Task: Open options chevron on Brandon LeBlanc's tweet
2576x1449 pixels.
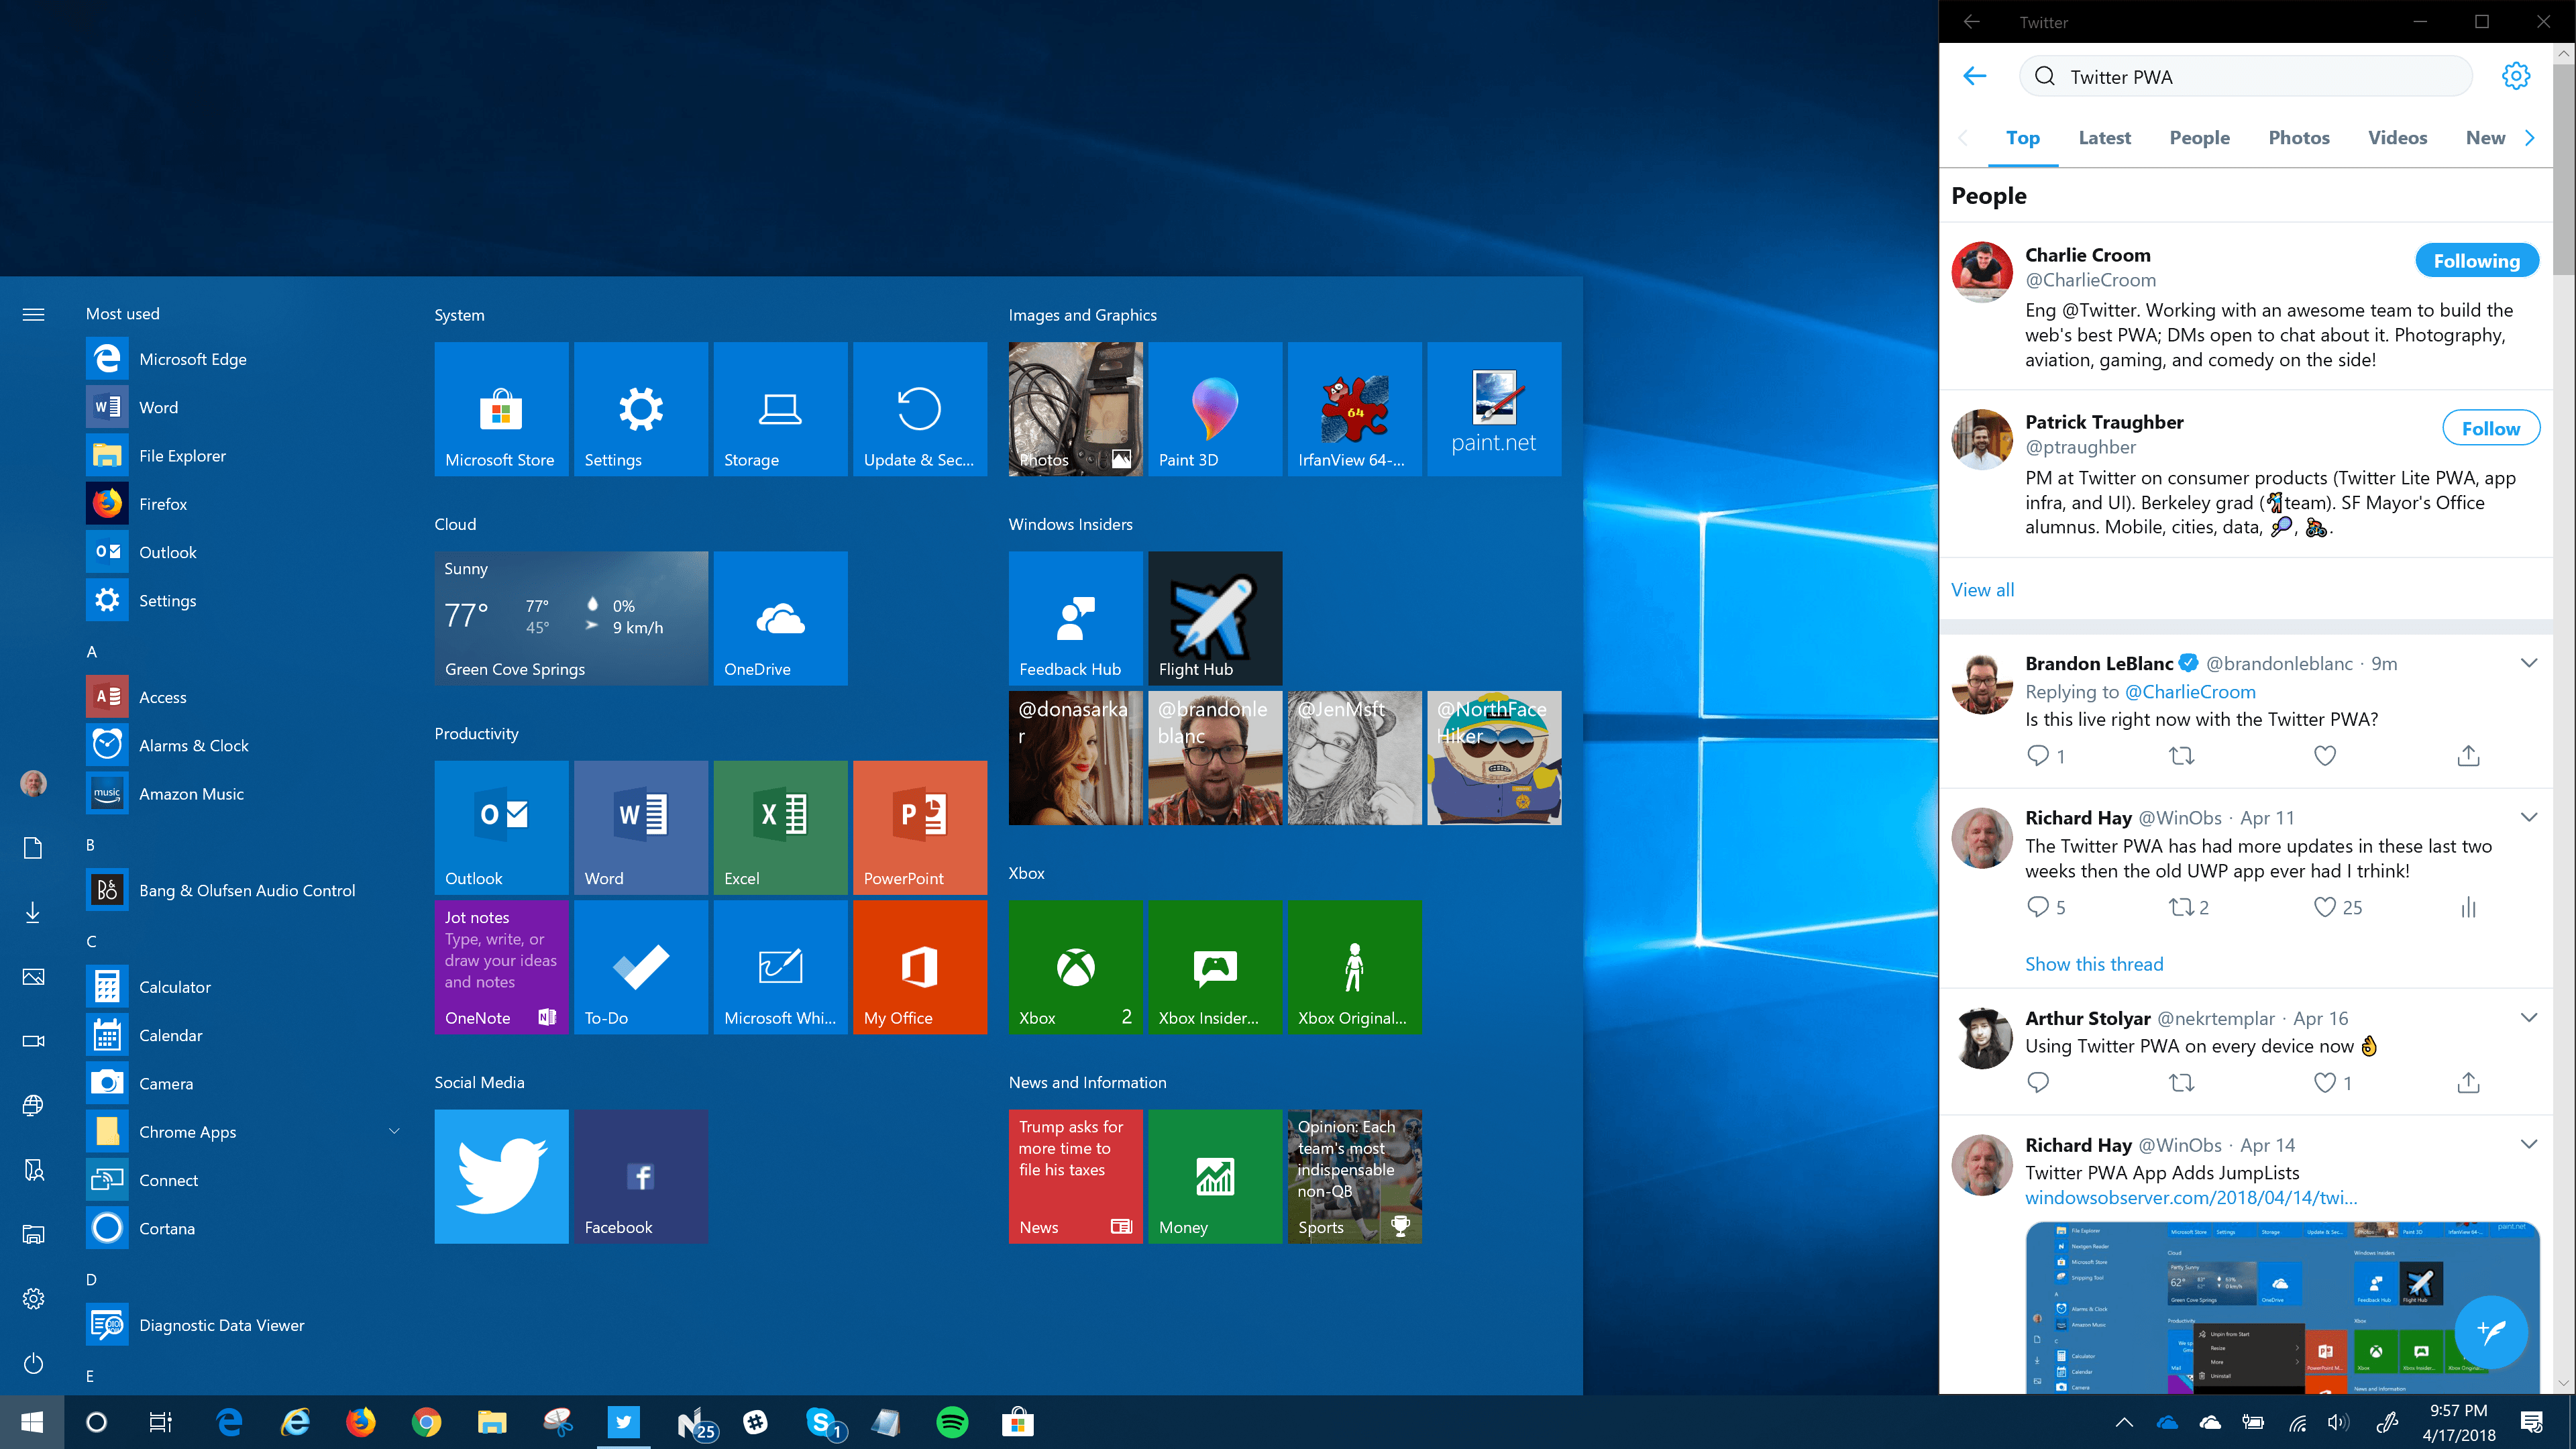Action: click(2528, 662)
